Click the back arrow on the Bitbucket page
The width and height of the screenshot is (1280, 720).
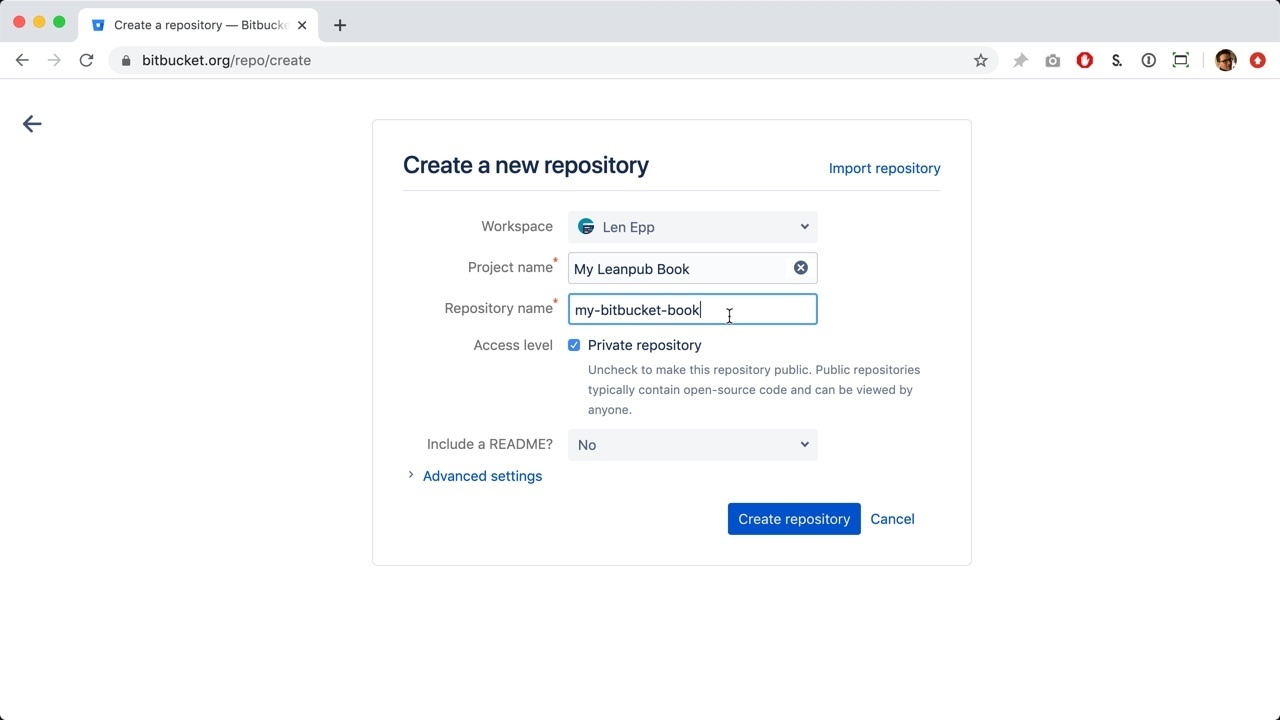(32, 124)
